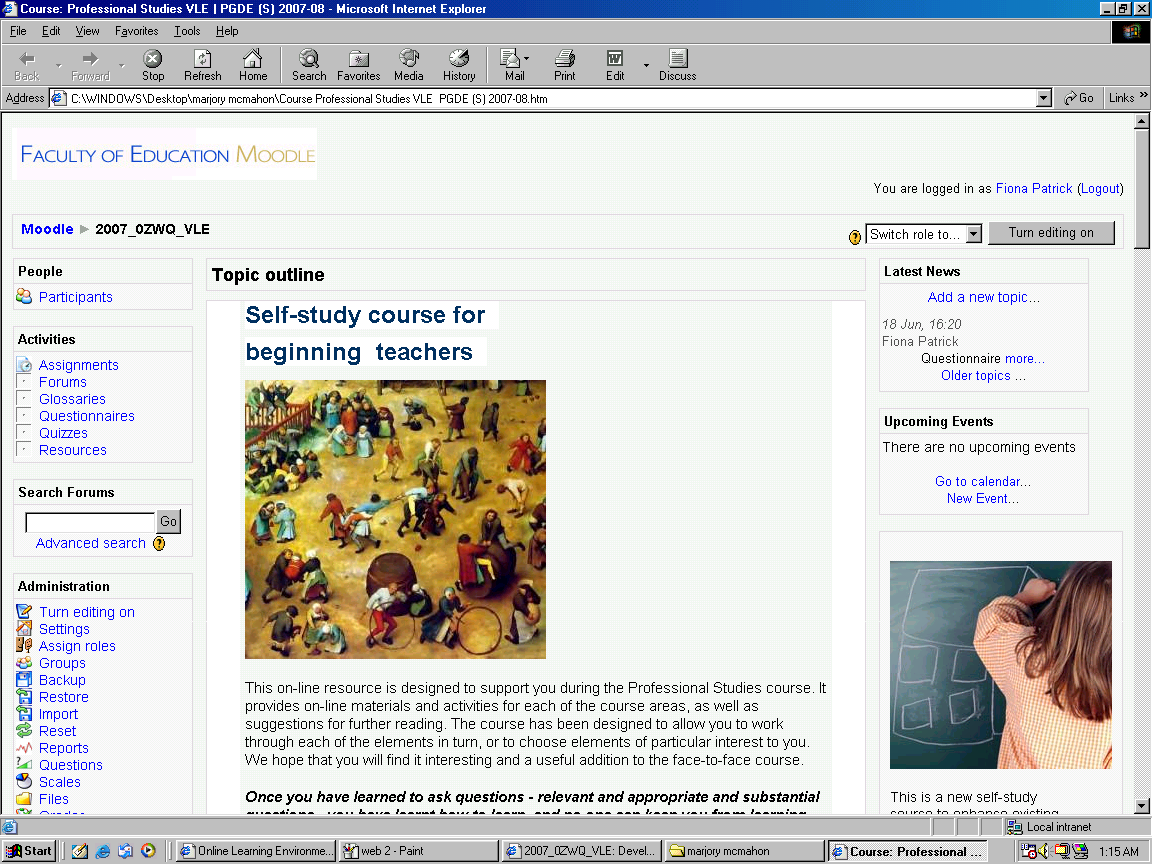This screenshot has height=864, width=1152.
Task: Print the page with Print icon
Action: [x=564, y=65]
